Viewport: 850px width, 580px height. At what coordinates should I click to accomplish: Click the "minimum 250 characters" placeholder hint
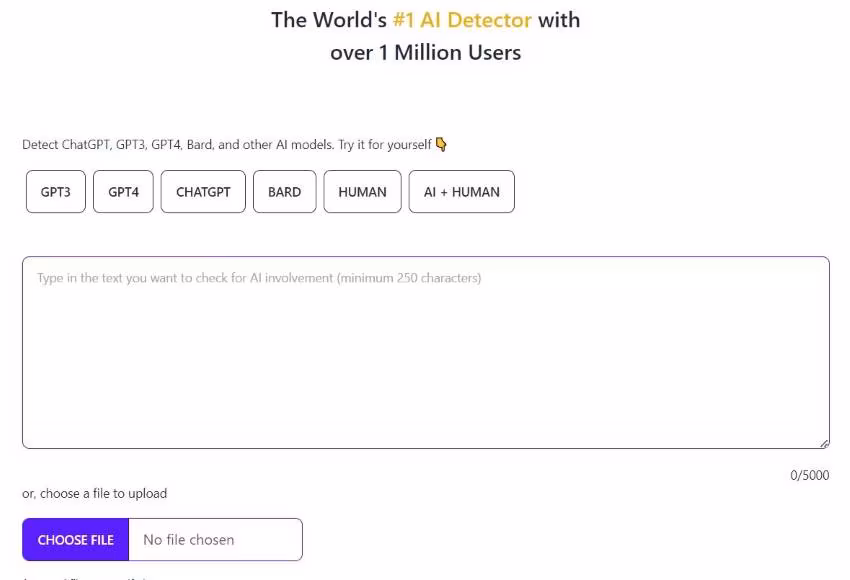[408, 278]
